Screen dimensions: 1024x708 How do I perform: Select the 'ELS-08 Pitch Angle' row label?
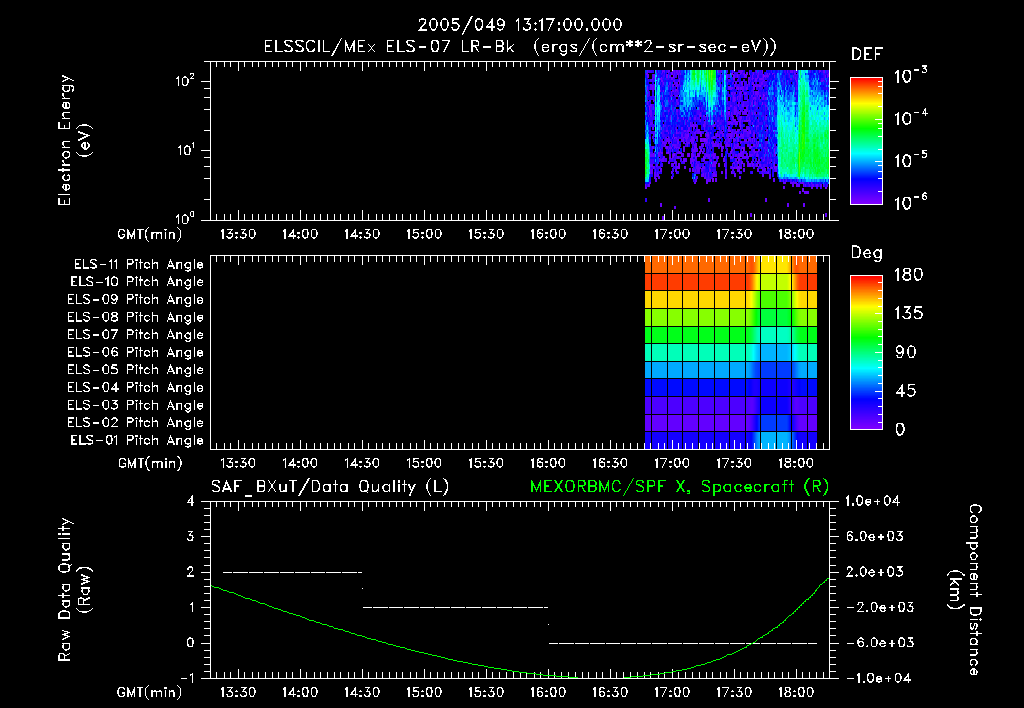click(136, 317)
